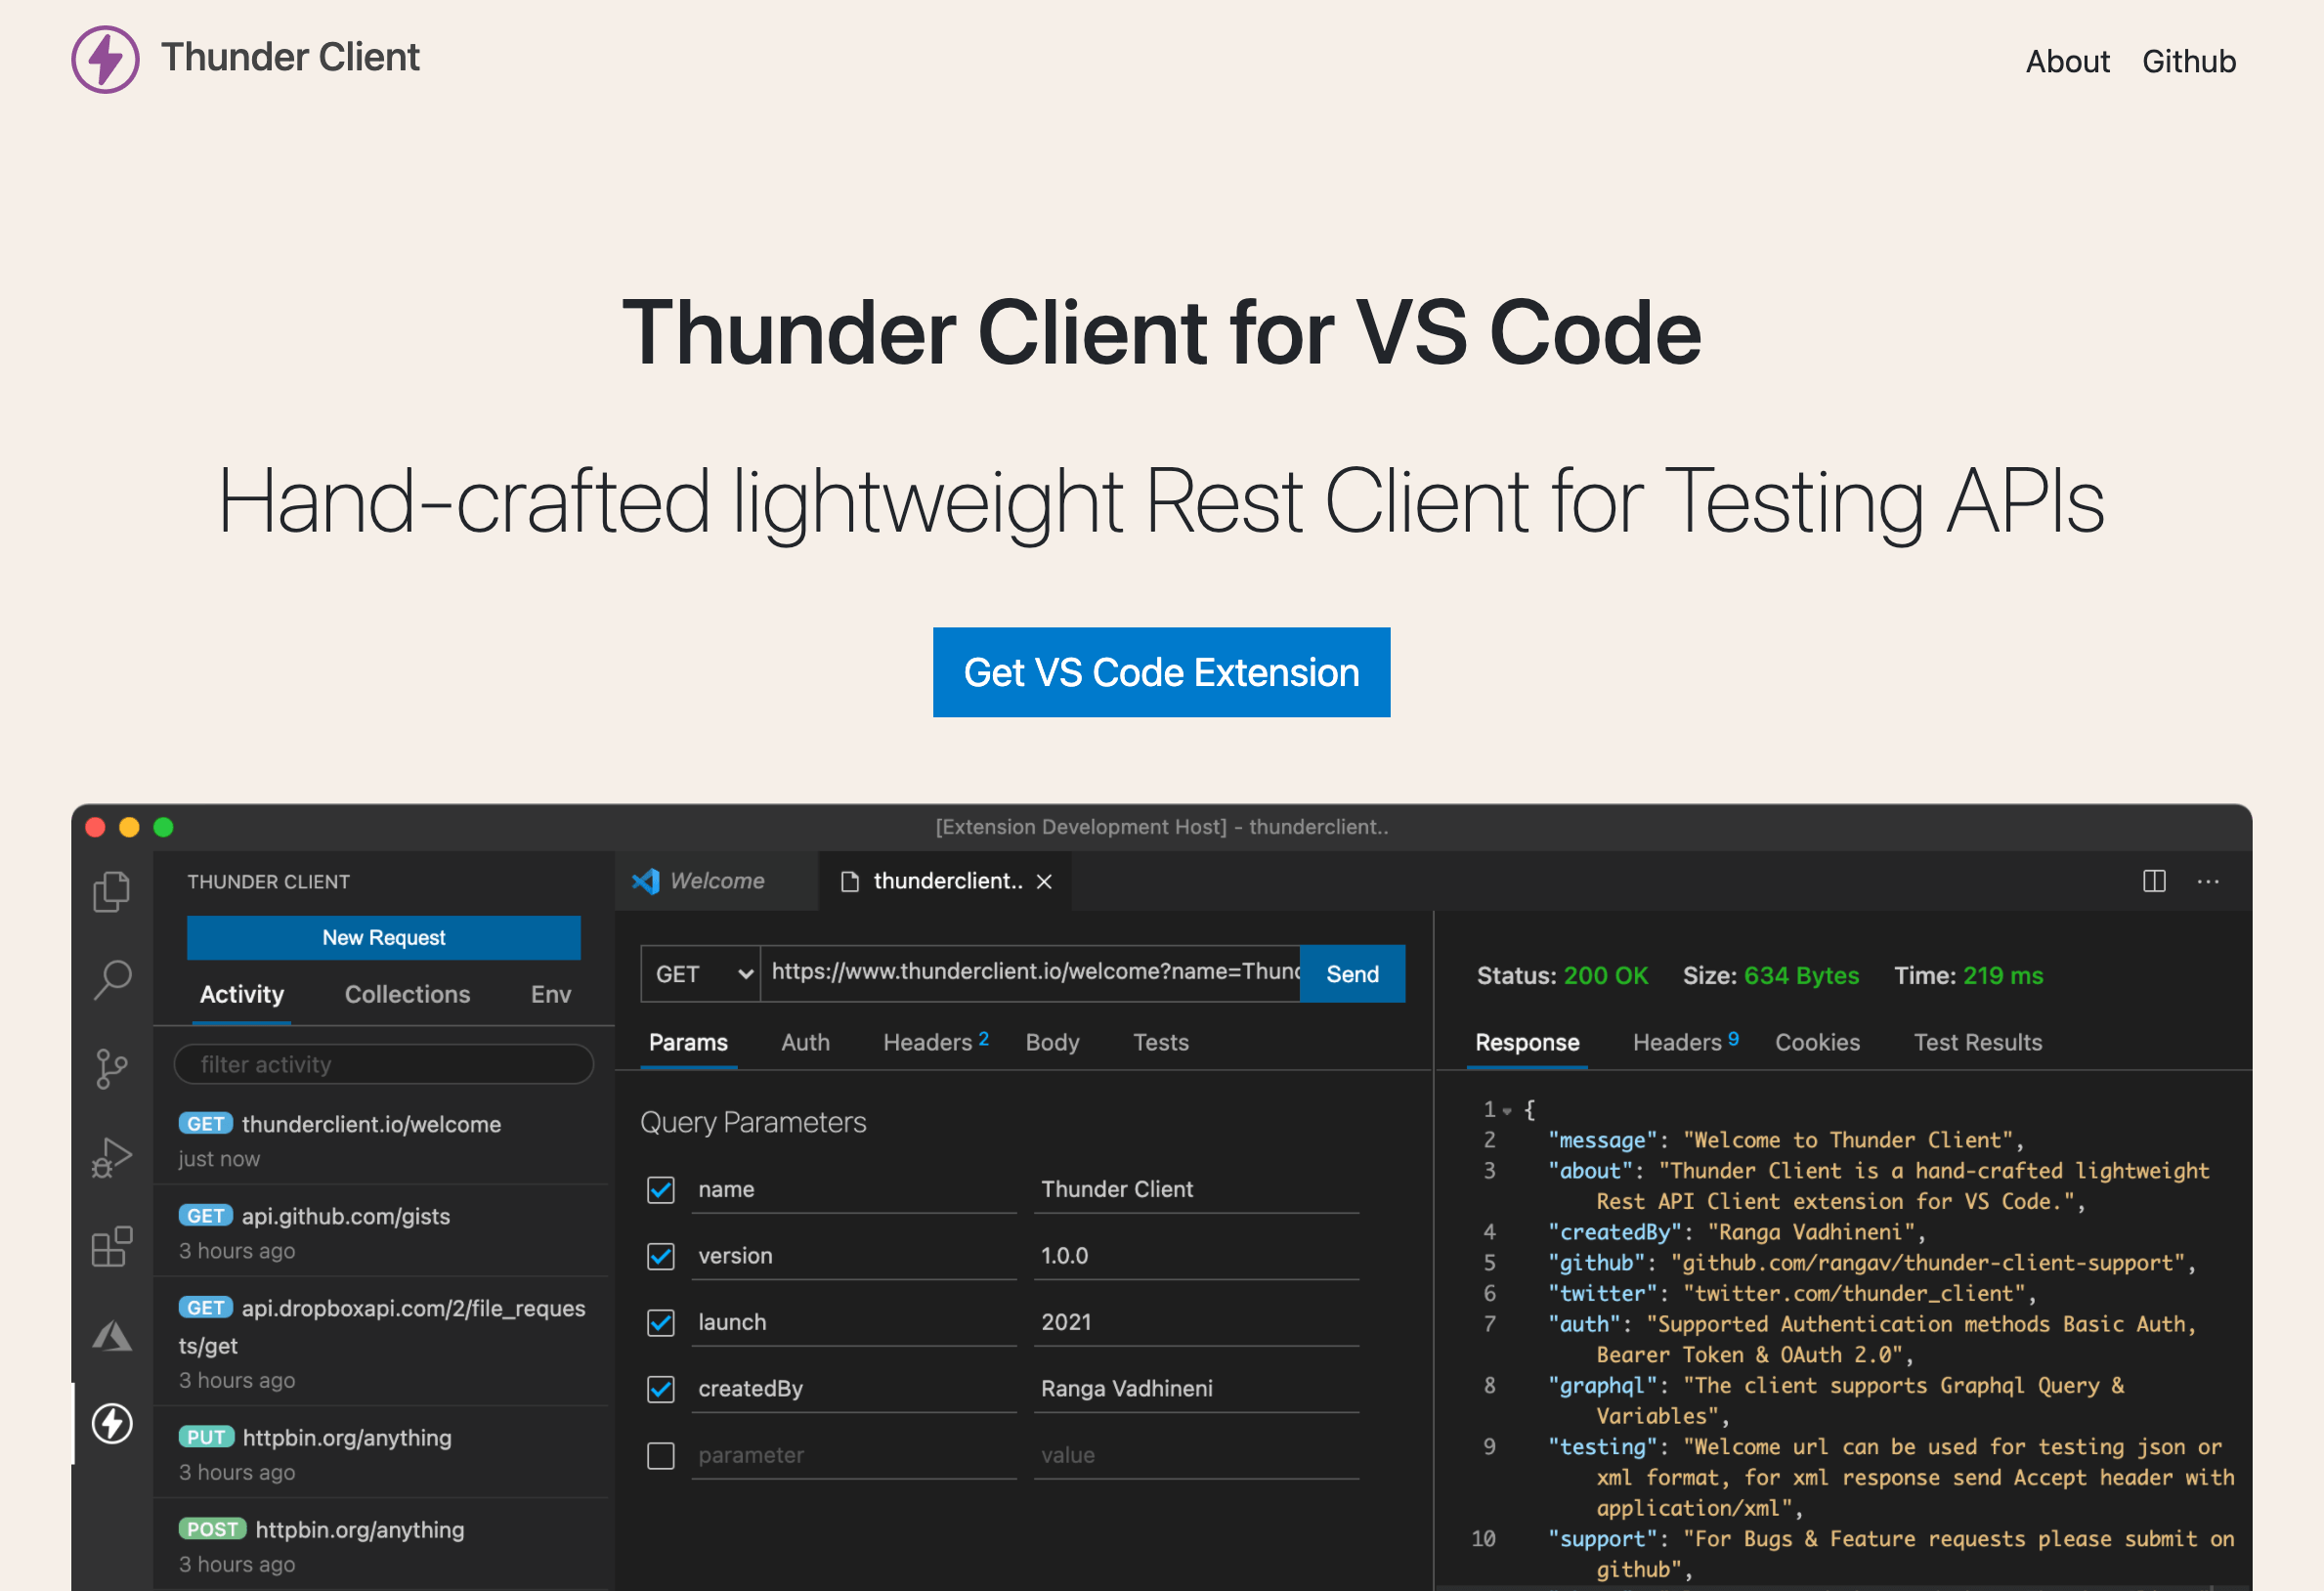Screen dimensions: 2324x1591
Task: Enable the empty parameter row checkbox
Action: pyautogui.click(x=661, y=1455)
